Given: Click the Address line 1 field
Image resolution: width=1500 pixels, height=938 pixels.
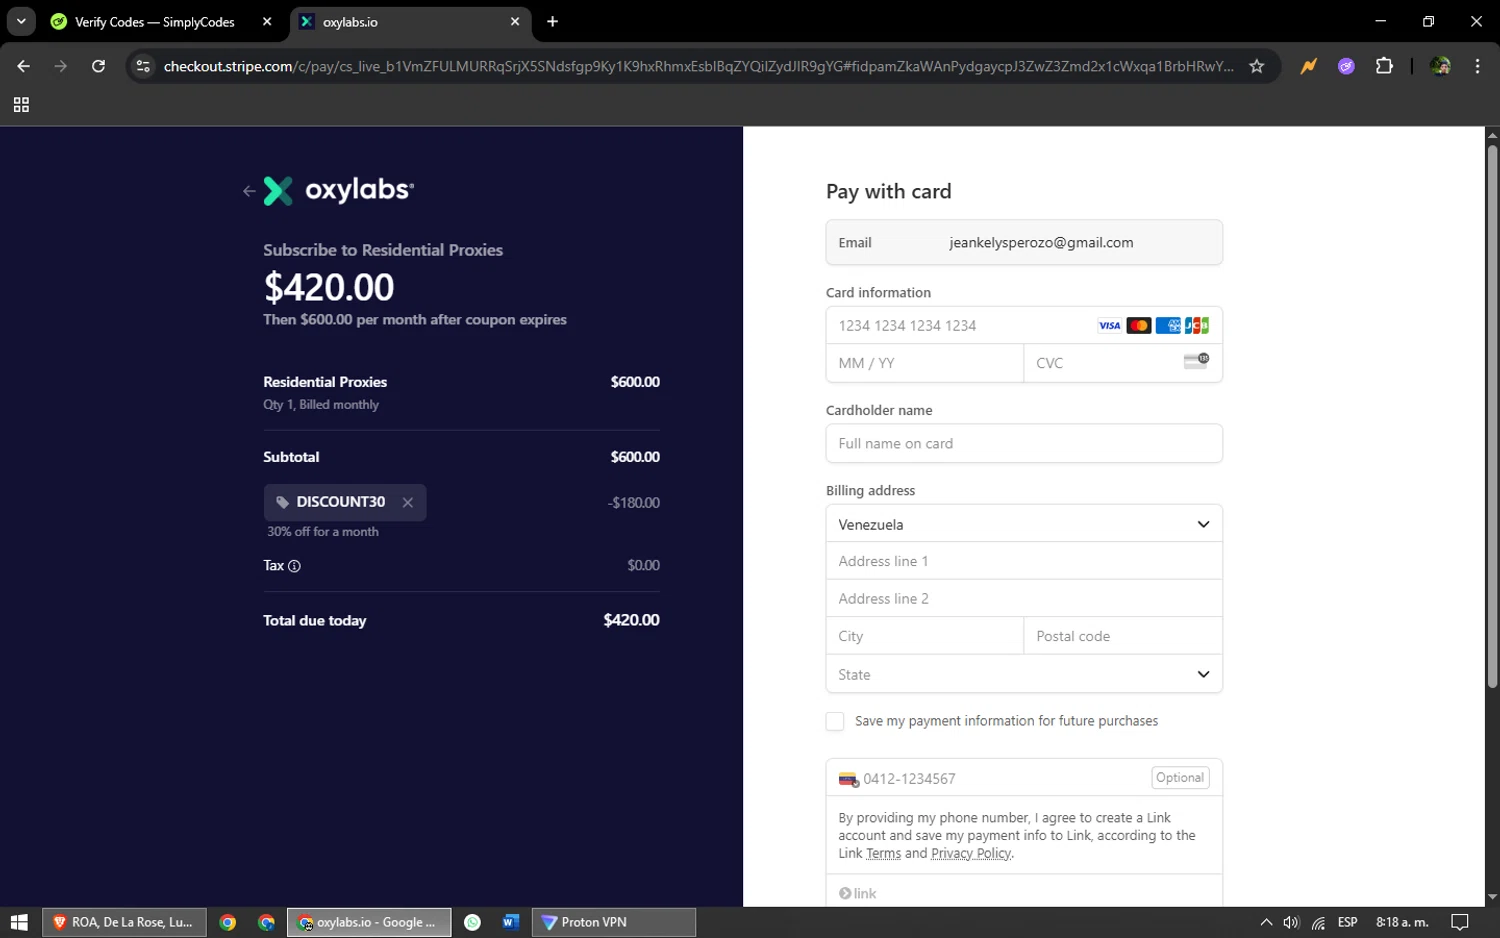Looking at the screenshot, I should tap(1024, 561).
